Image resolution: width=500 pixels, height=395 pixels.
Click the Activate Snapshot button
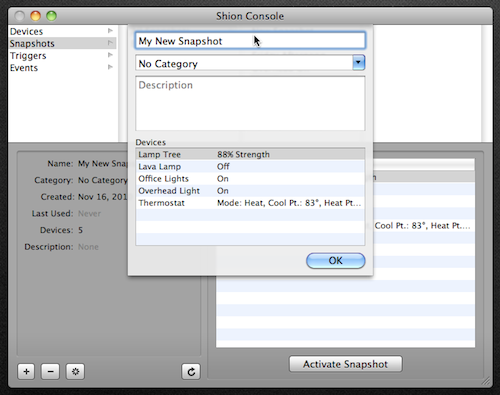click(x=346, y=364)
